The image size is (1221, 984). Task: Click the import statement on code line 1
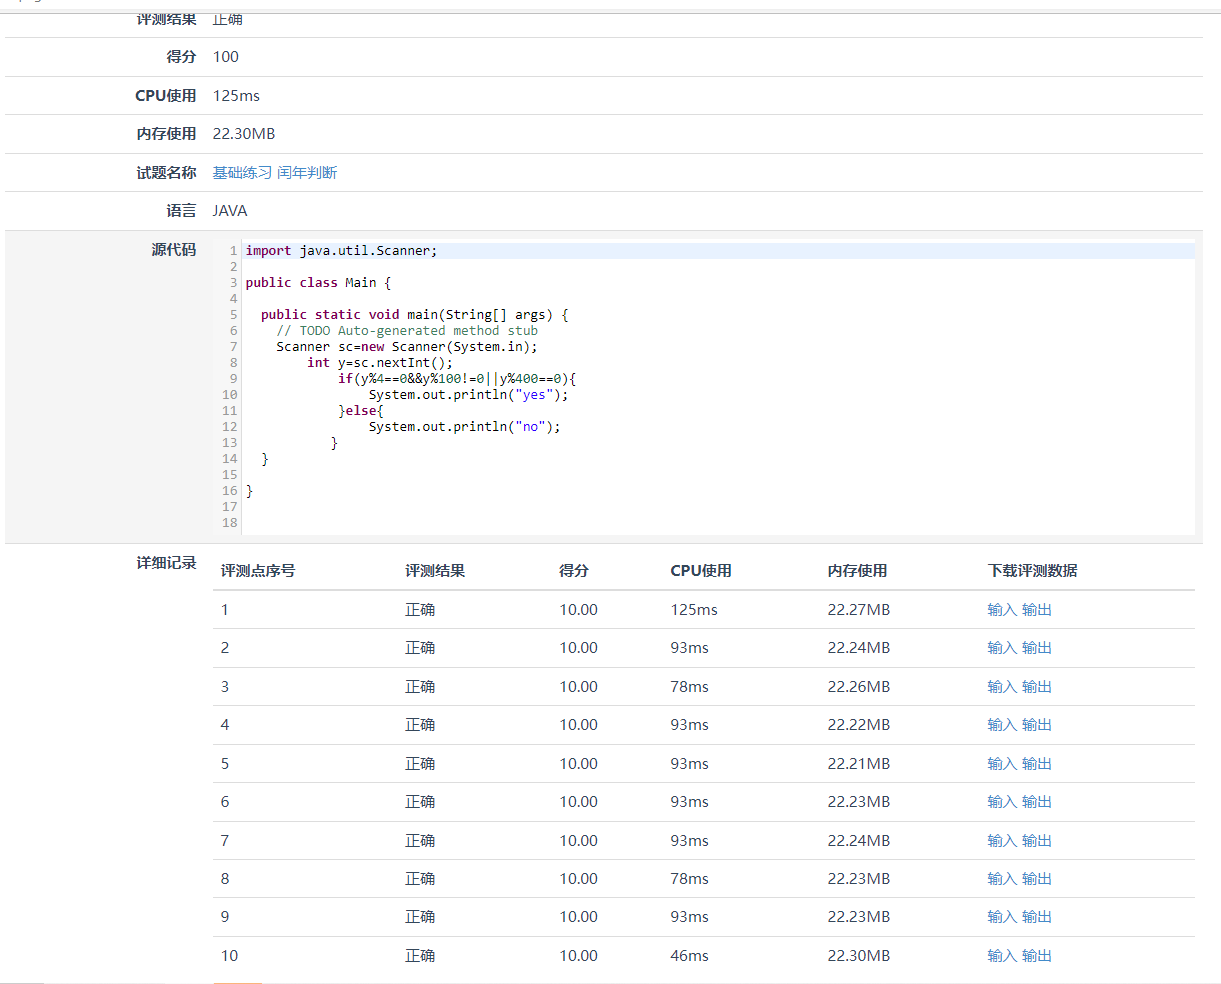[341, 251]
